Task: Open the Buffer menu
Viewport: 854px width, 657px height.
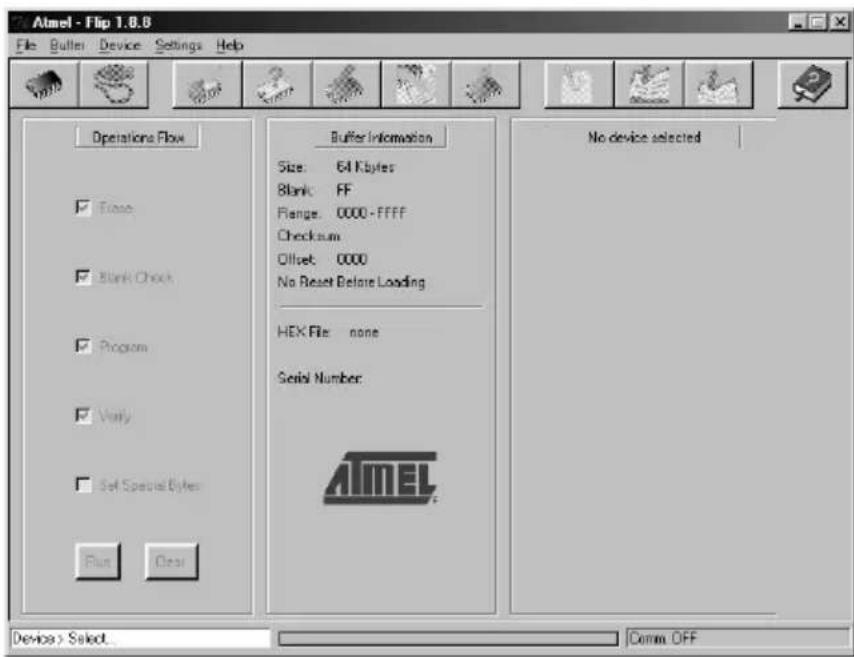Action: pyautogui.click(x=67, y=45)
